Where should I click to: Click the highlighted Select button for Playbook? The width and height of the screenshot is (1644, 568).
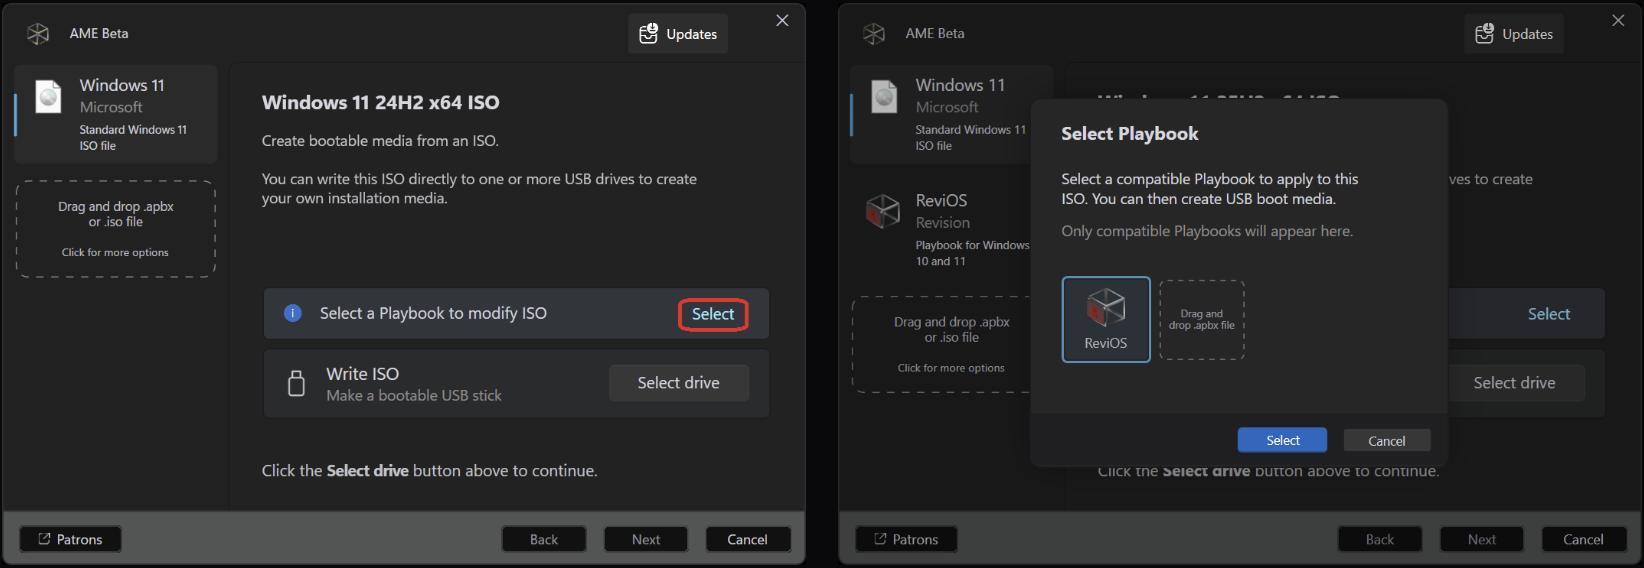[713, 314]
